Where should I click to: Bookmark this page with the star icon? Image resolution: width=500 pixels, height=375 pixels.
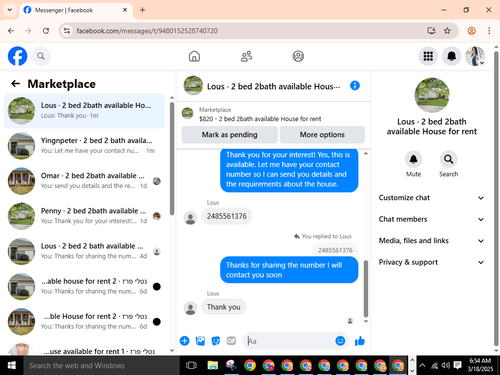[x=447, y=31]
